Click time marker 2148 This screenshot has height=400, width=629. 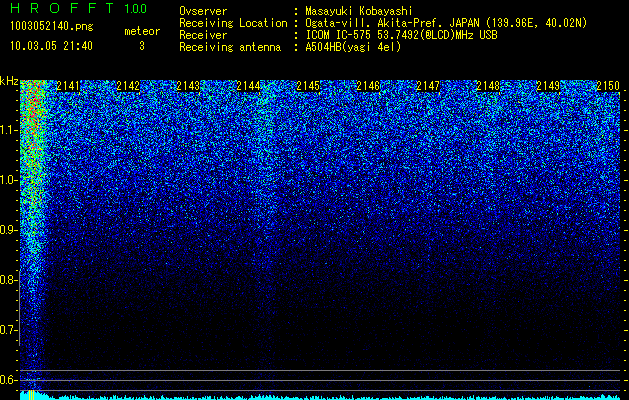coord(488,86)
